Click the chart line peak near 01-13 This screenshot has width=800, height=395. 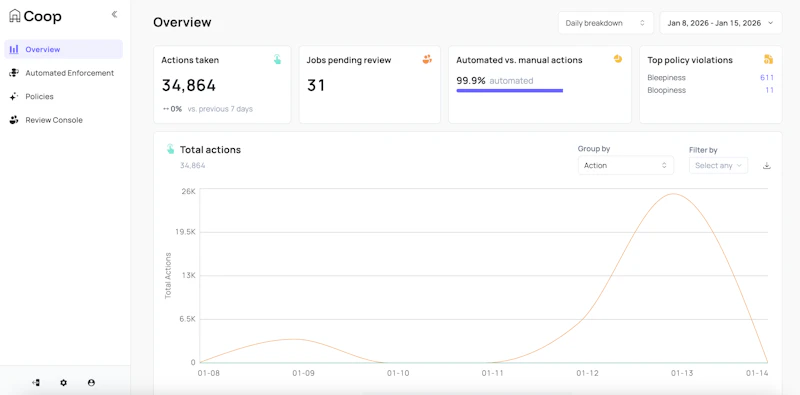[x=674, y=194]
